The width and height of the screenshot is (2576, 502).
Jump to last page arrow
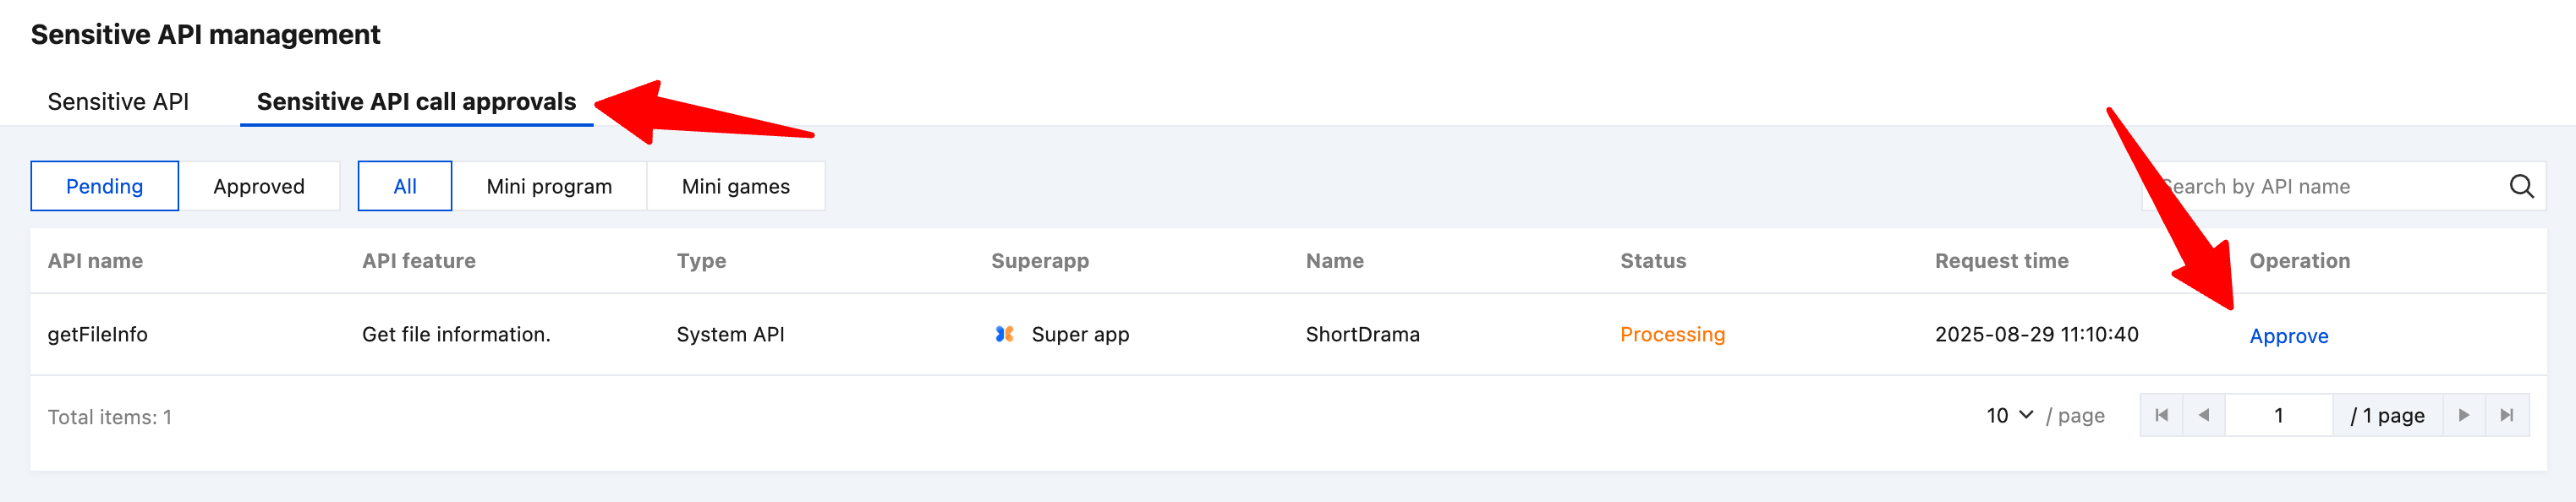pos(2506,415)
